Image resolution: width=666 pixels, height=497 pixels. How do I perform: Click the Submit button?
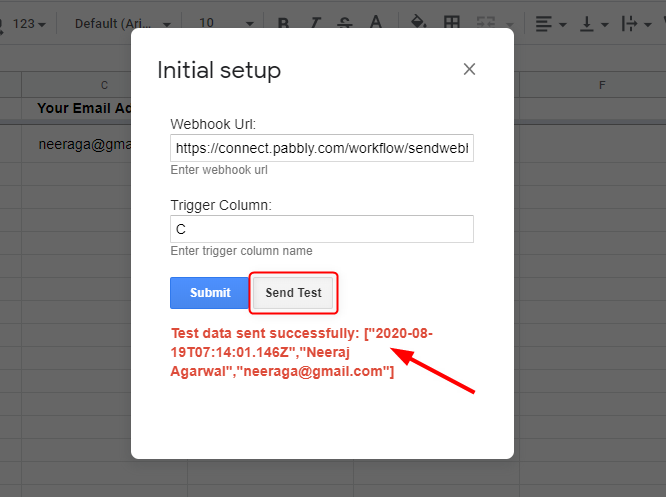[x=210, y=293]
